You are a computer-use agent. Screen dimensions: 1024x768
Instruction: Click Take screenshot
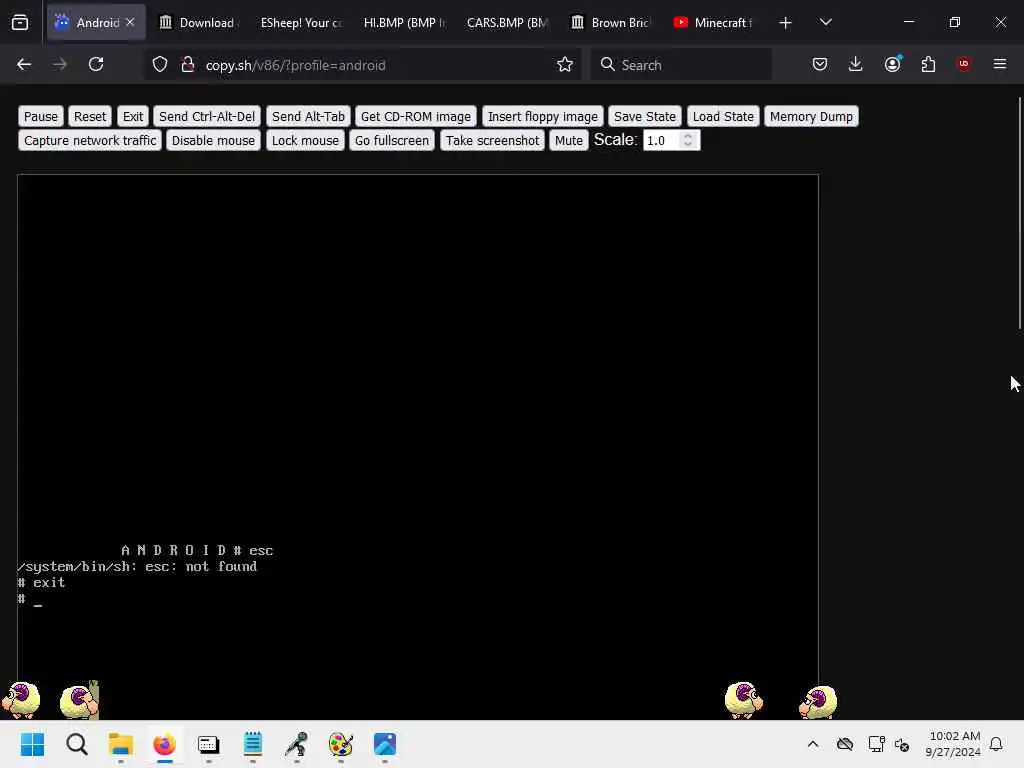point(492,140)
